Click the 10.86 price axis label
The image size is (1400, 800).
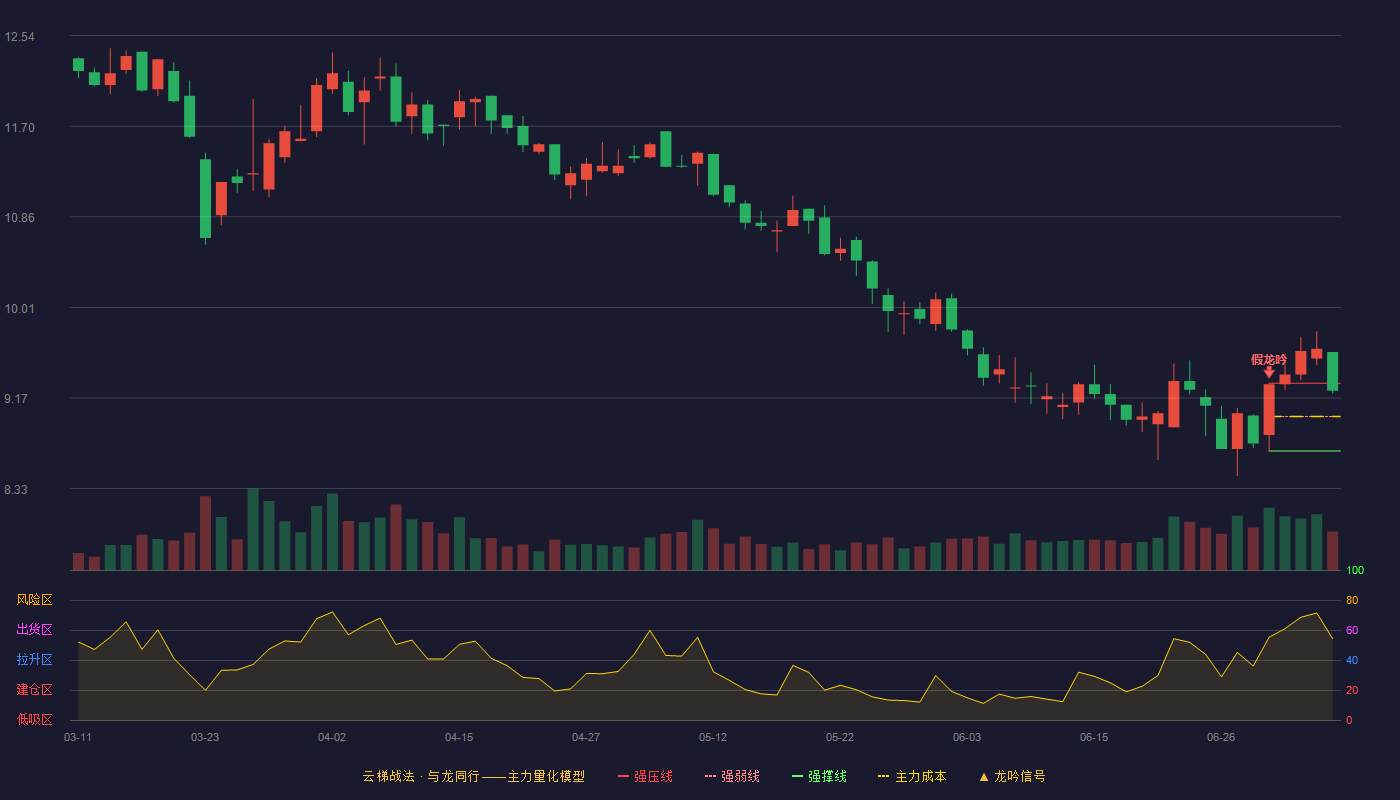click(19, 217)
